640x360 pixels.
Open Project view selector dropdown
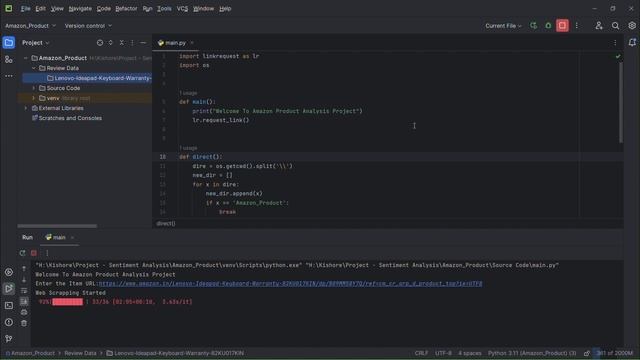click(x=36, y=42)
